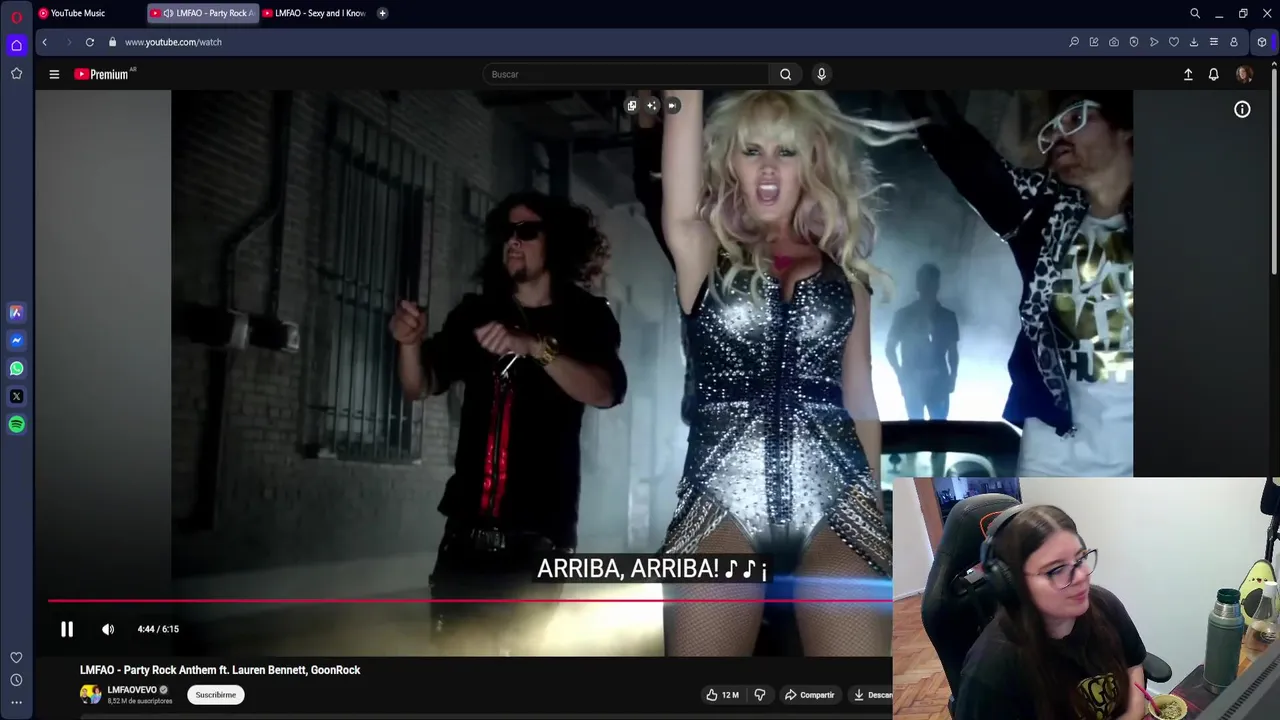Image resolution: width=1280 pixels, height=720 pixels.
Task: Open the Opera profile person icon
Action: (1234, 42)
